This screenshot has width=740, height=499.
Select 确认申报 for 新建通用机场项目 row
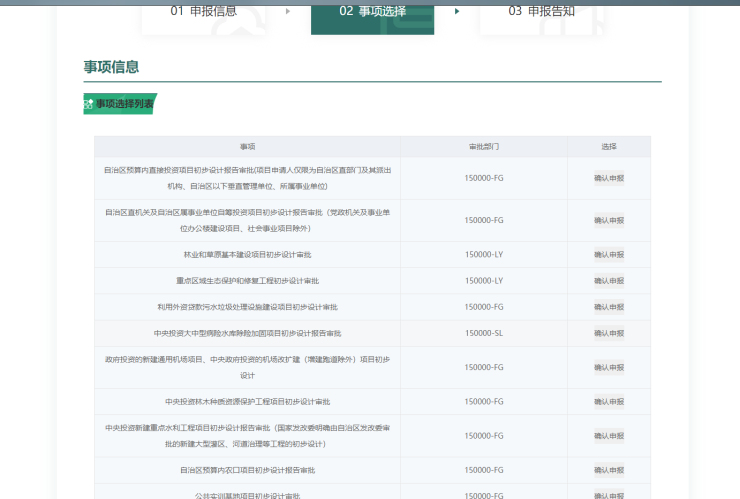(608, 367)
